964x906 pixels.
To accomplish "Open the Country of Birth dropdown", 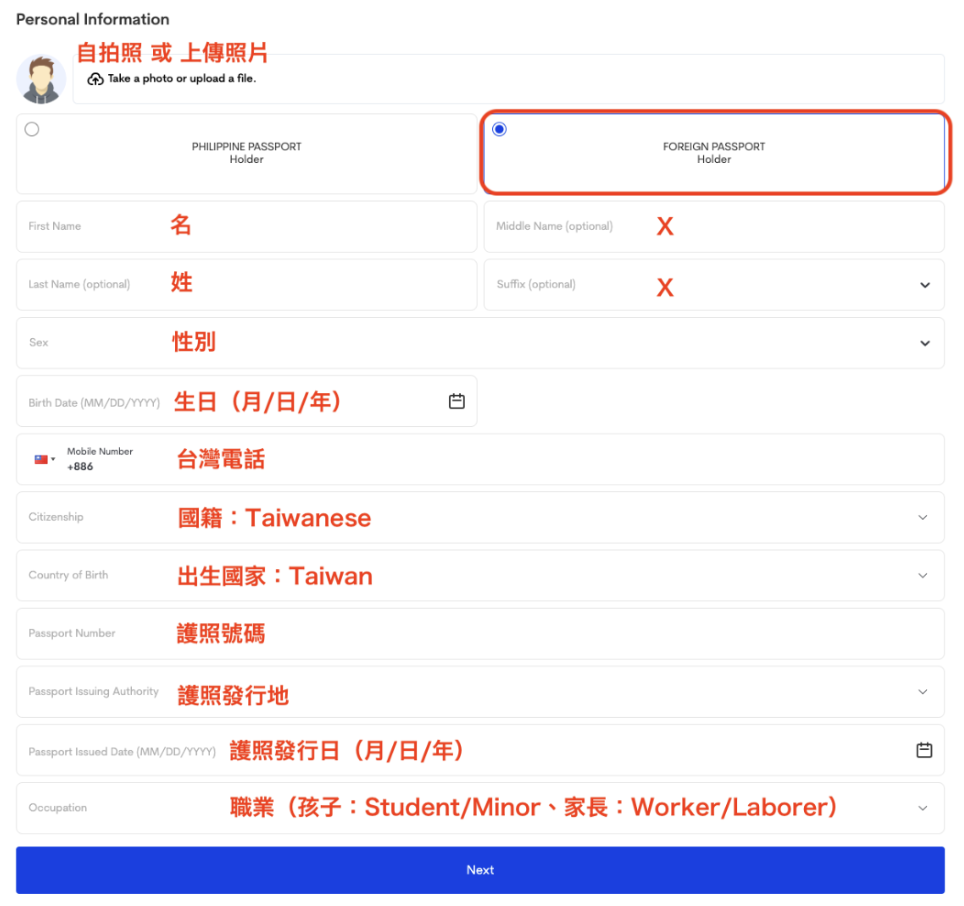I will click(924, 575).
